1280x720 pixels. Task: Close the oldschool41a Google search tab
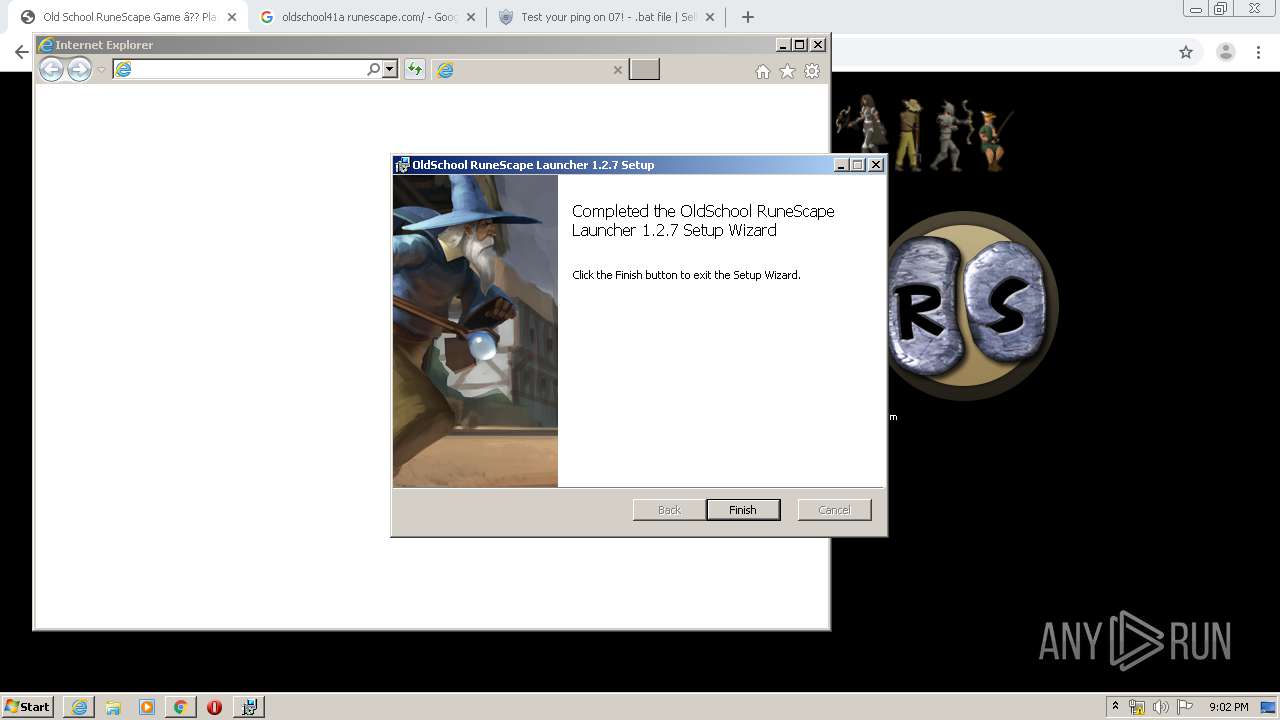pyautogui.click(x=471, y=17)
